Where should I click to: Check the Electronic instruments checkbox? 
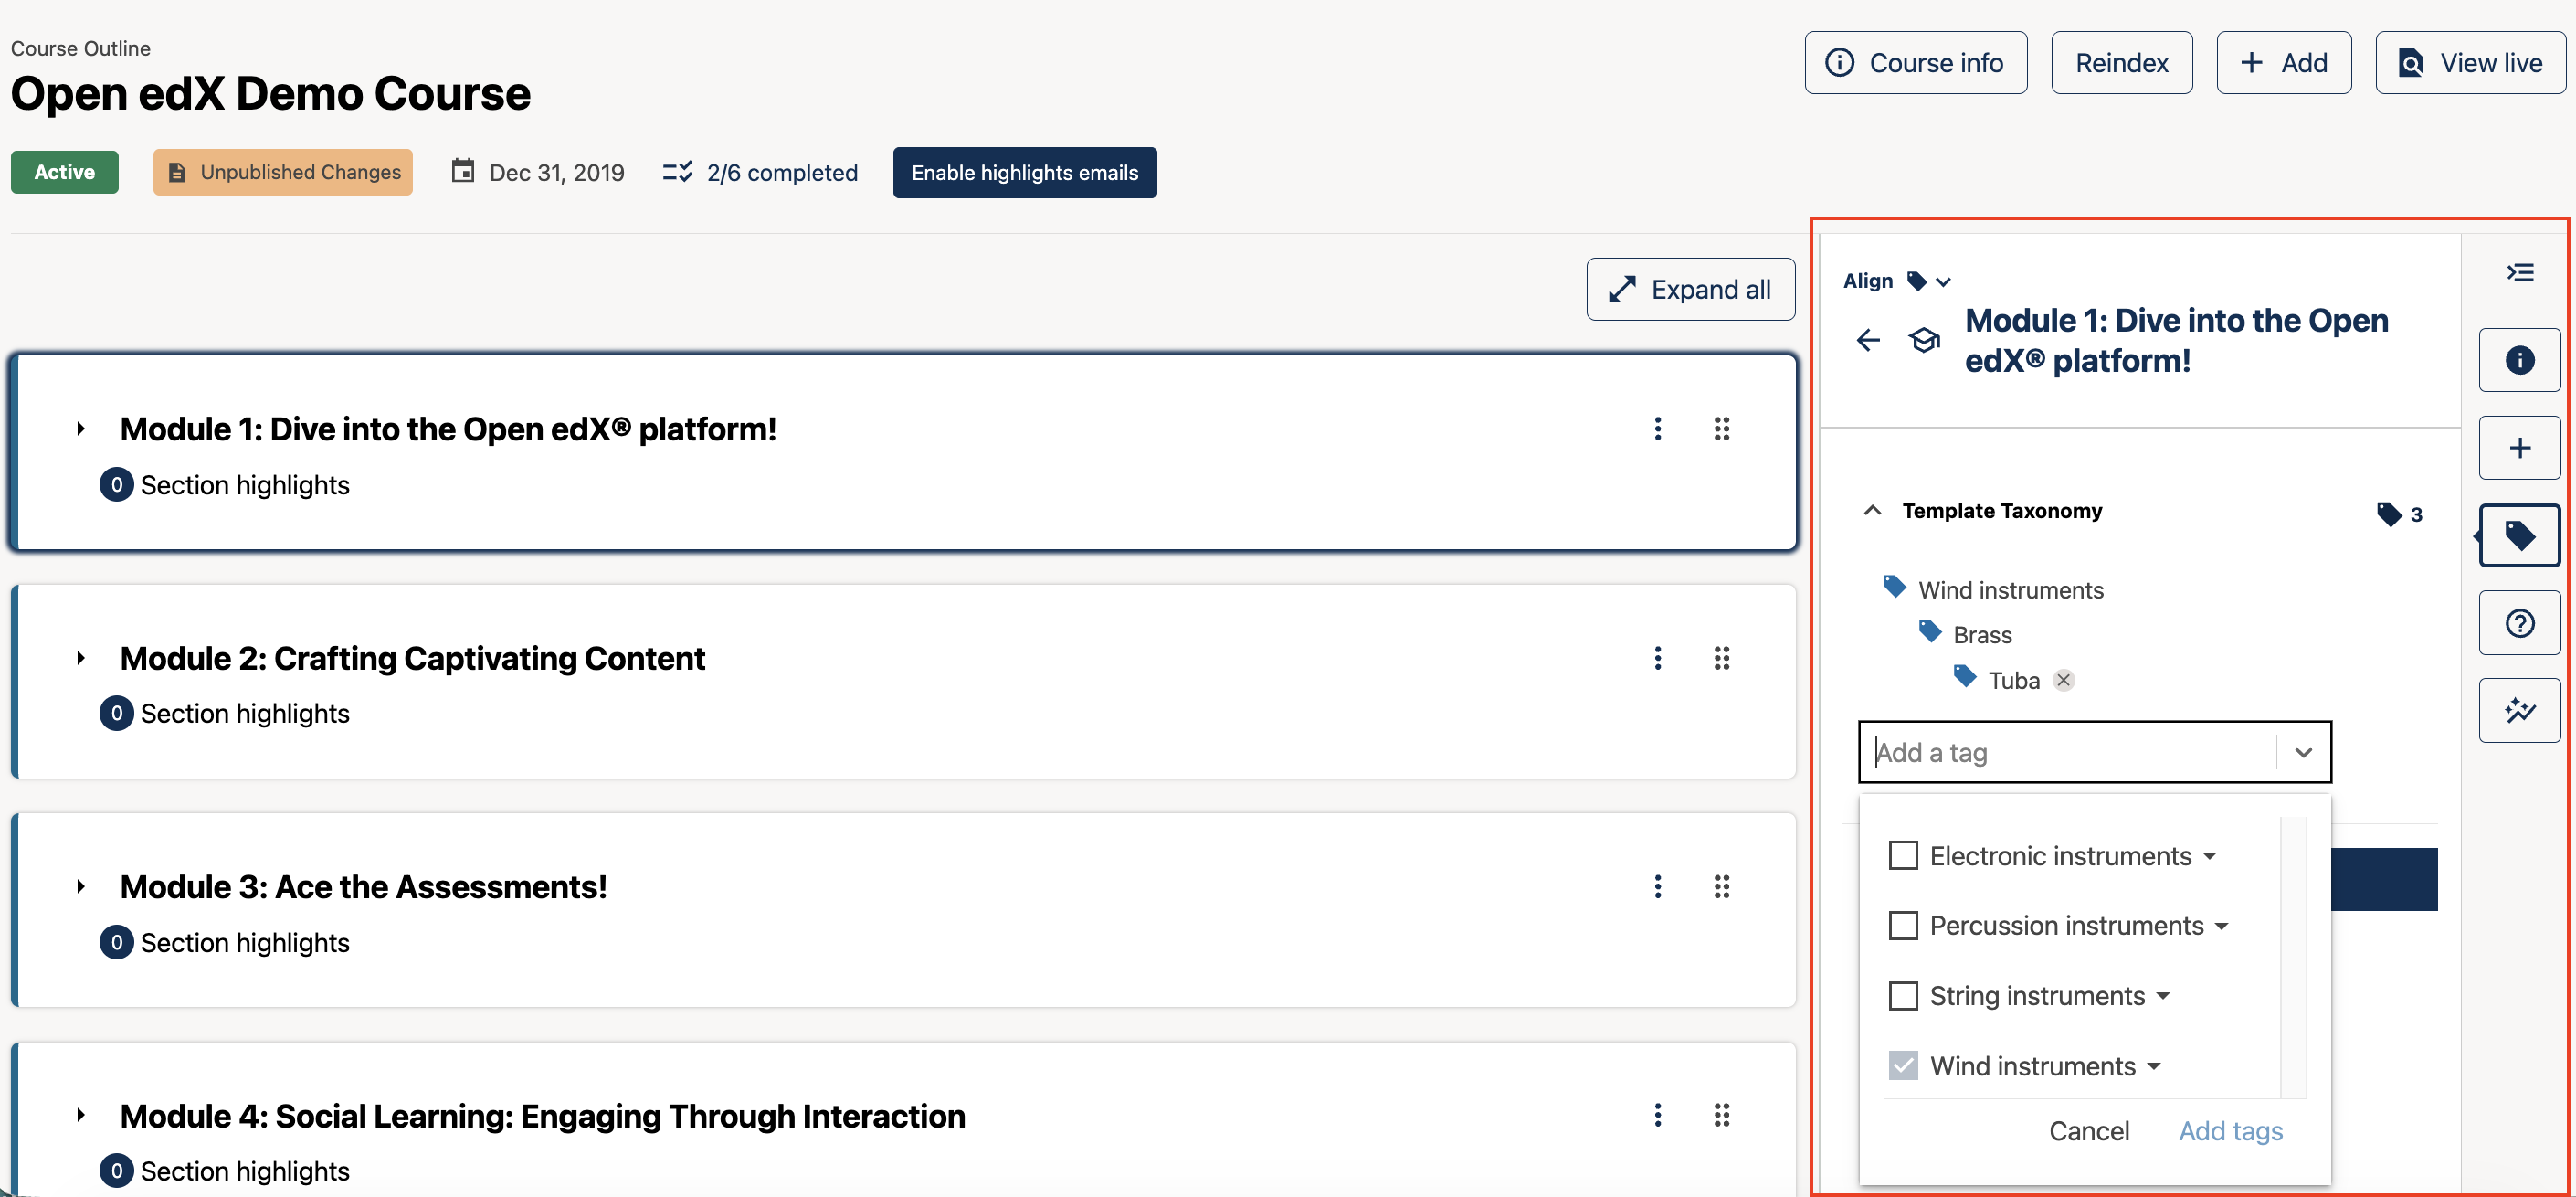[1902, 856]
